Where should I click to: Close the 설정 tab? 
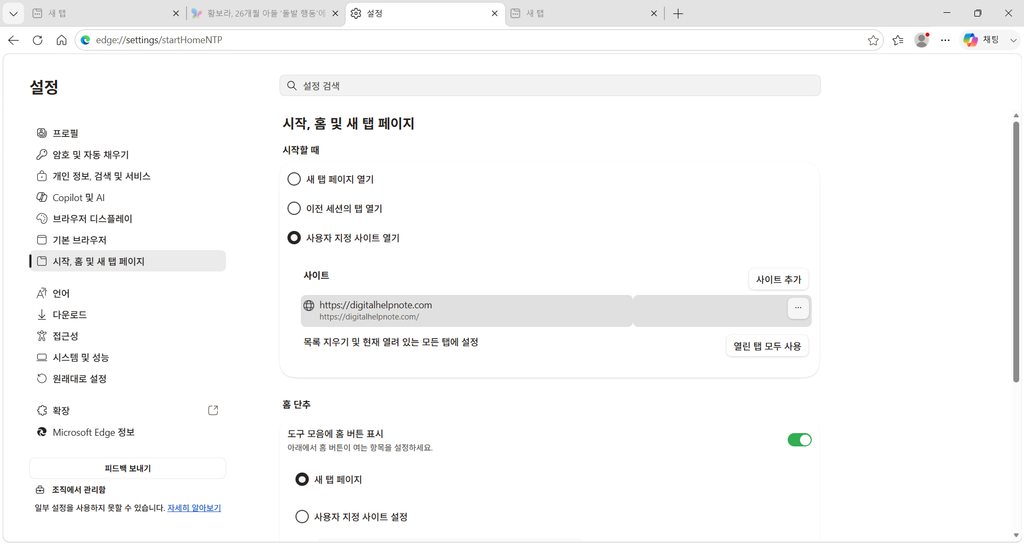point(494,13)
